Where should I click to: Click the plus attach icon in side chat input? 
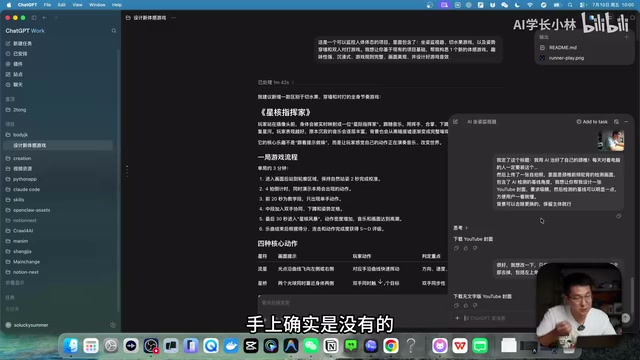(x=457, y=318)
